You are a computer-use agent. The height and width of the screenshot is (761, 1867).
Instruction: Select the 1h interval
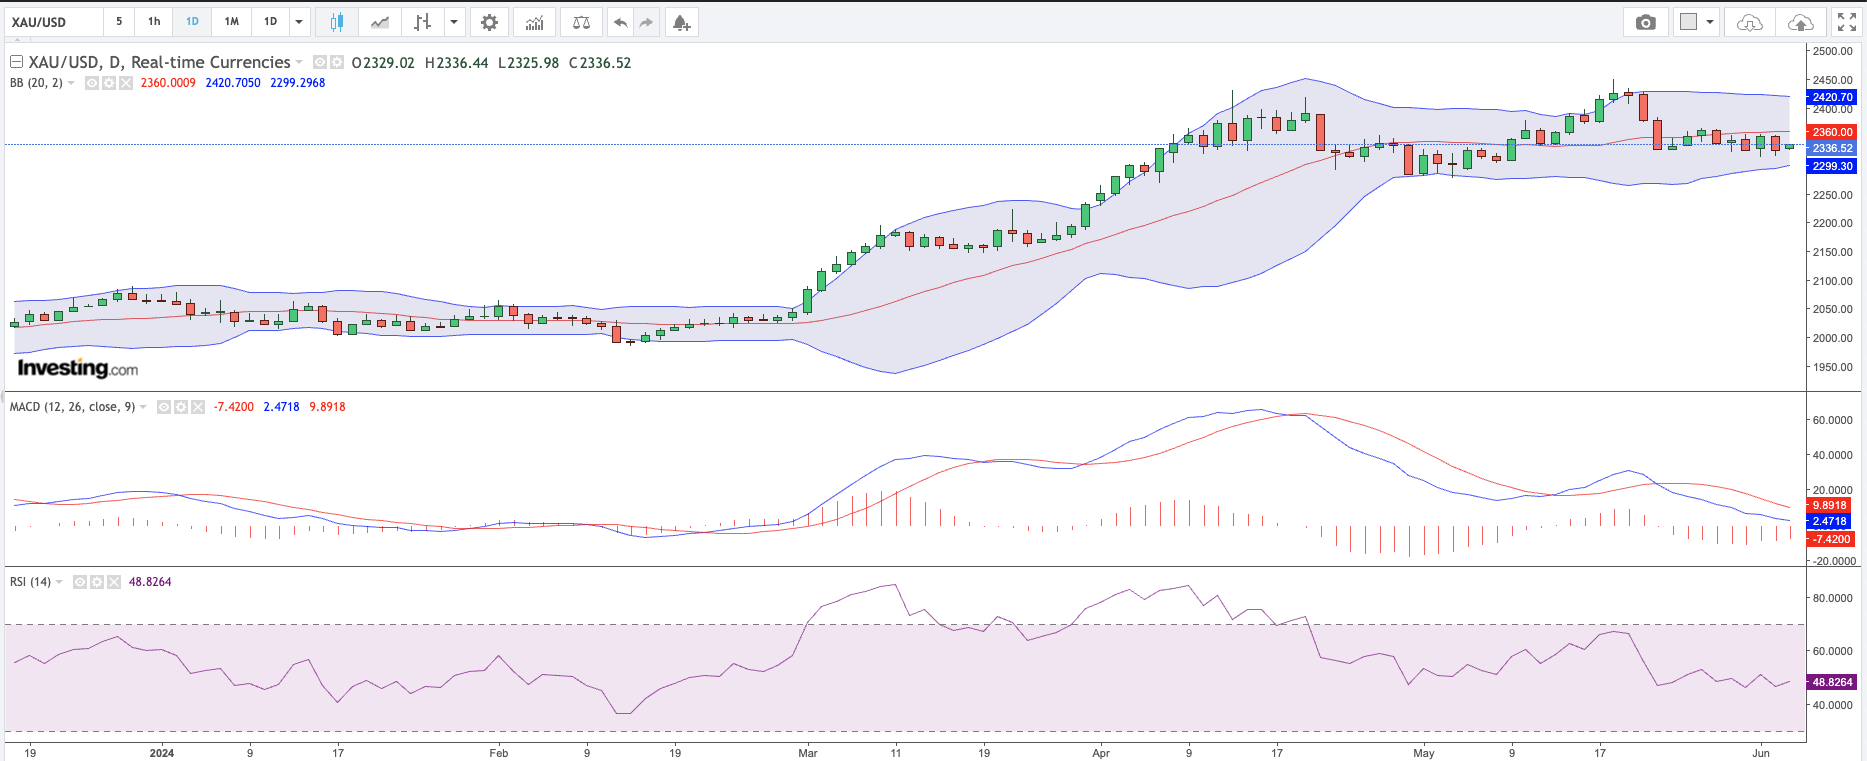[154, 22]
